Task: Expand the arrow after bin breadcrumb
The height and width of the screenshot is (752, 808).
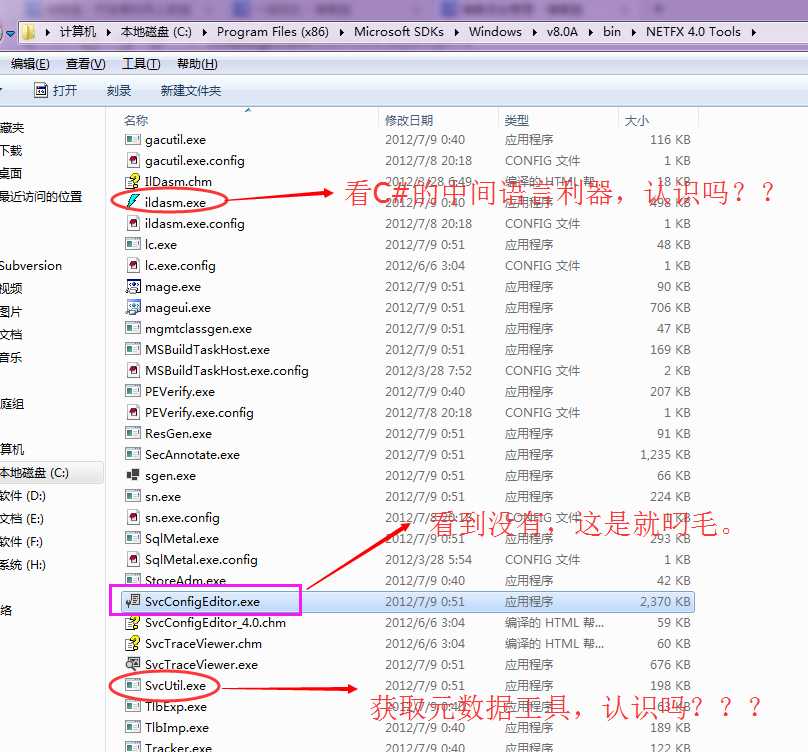Action: [634, 32]
